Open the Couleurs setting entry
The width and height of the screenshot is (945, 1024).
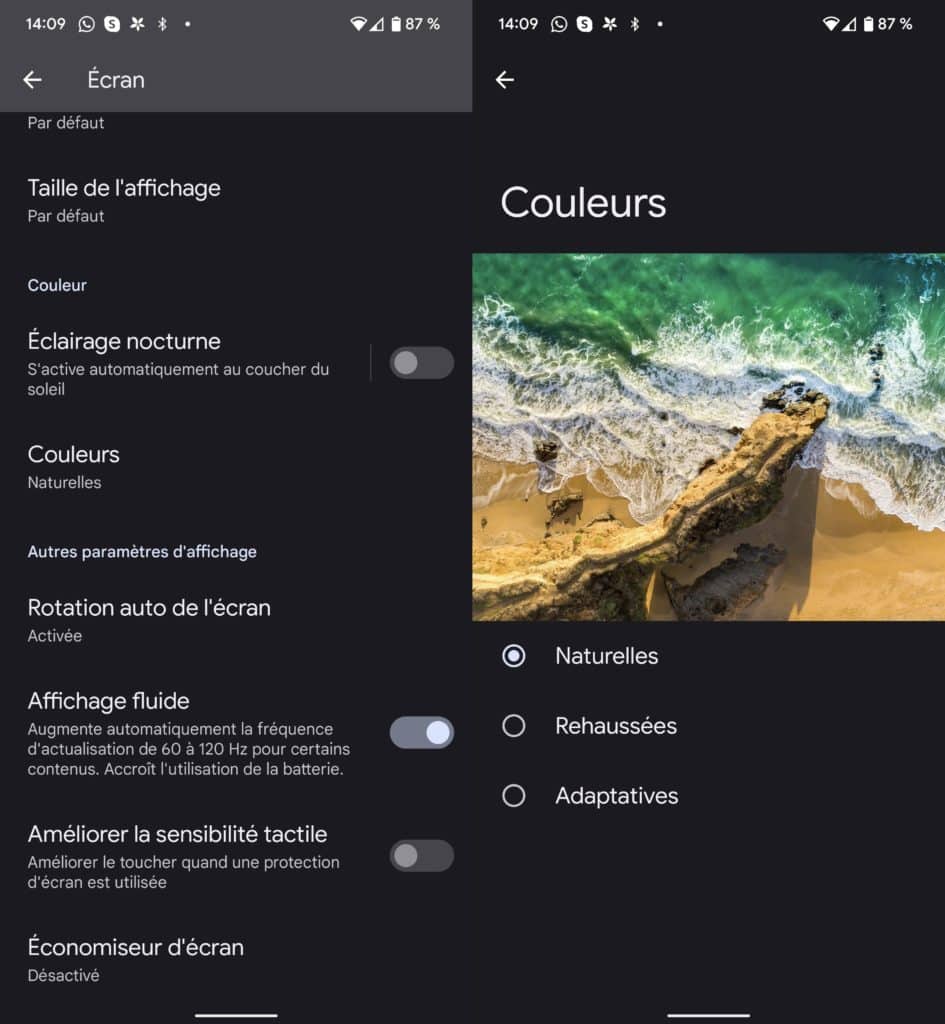pos(236,468)
